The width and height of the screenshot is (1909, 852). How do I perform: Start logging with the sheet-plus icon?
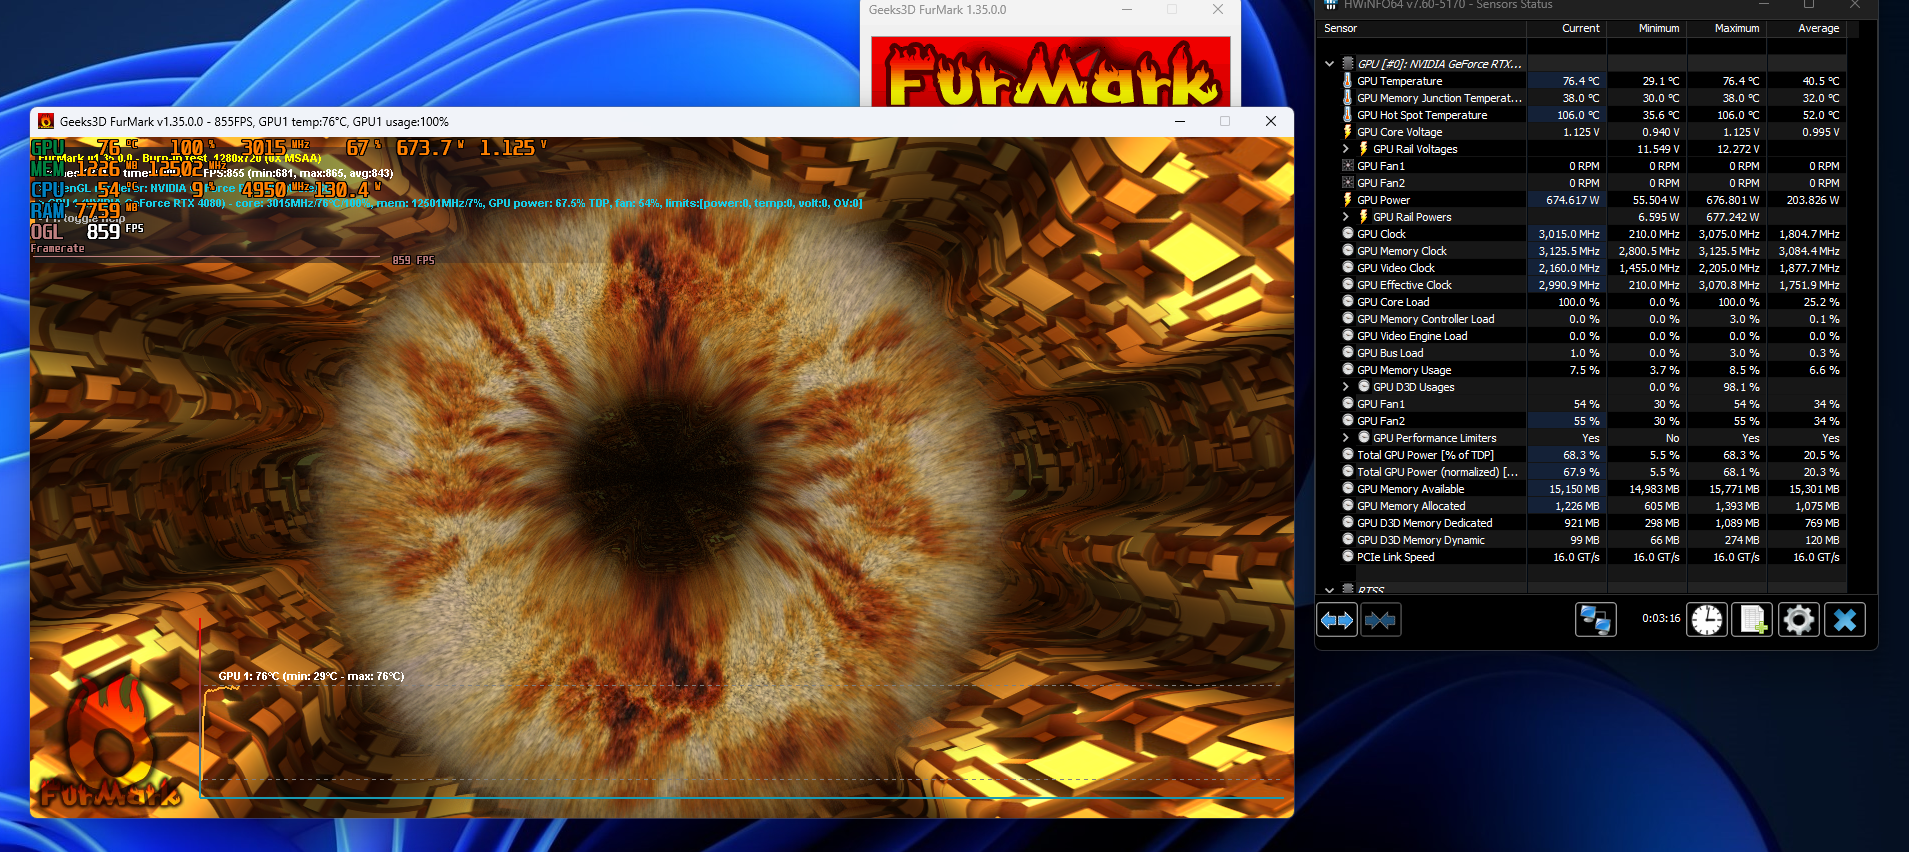(1753, 620)
